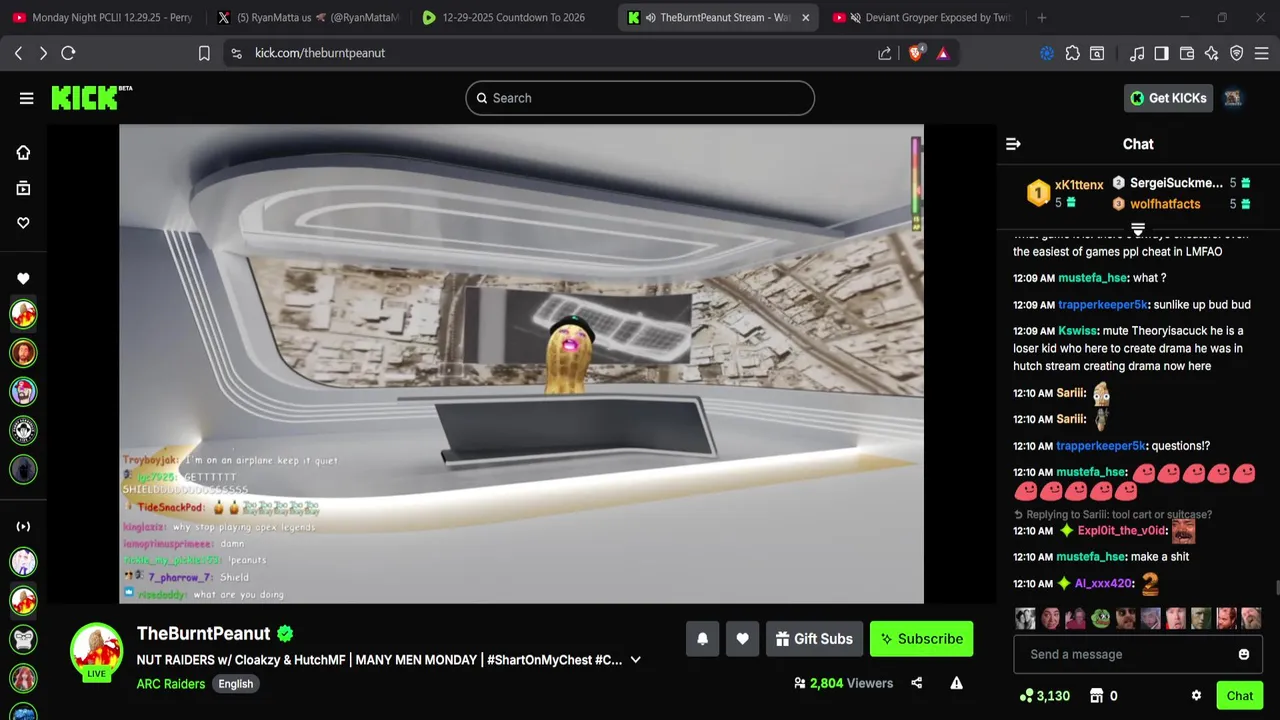Screen dimensions: 1280x720
Task: Switch to Monday Night PCLII YouTube tab
Action: tap(101, 17)
